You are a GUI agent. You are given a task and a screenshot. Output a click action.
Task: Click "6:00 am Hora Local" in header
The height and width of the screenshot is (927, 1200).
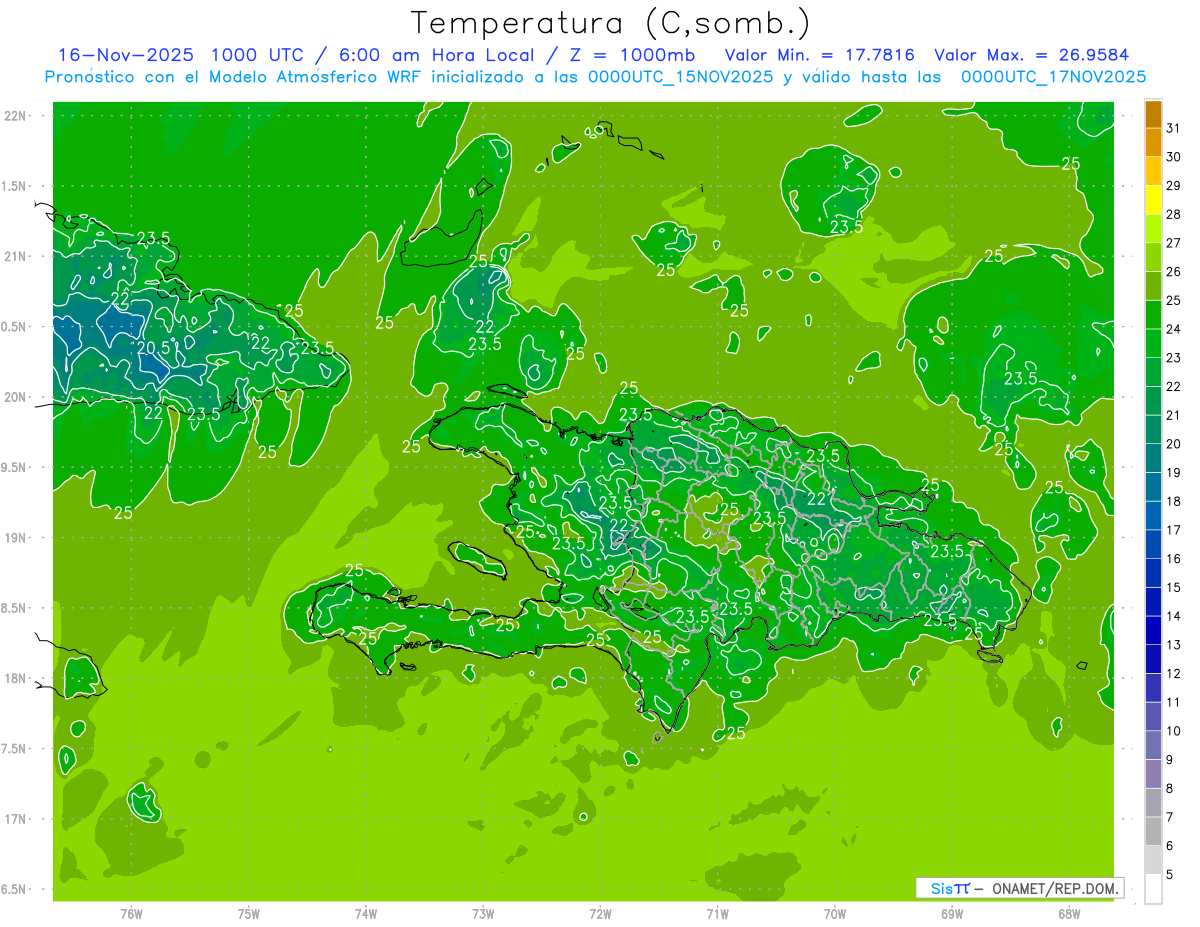(437, 55)
